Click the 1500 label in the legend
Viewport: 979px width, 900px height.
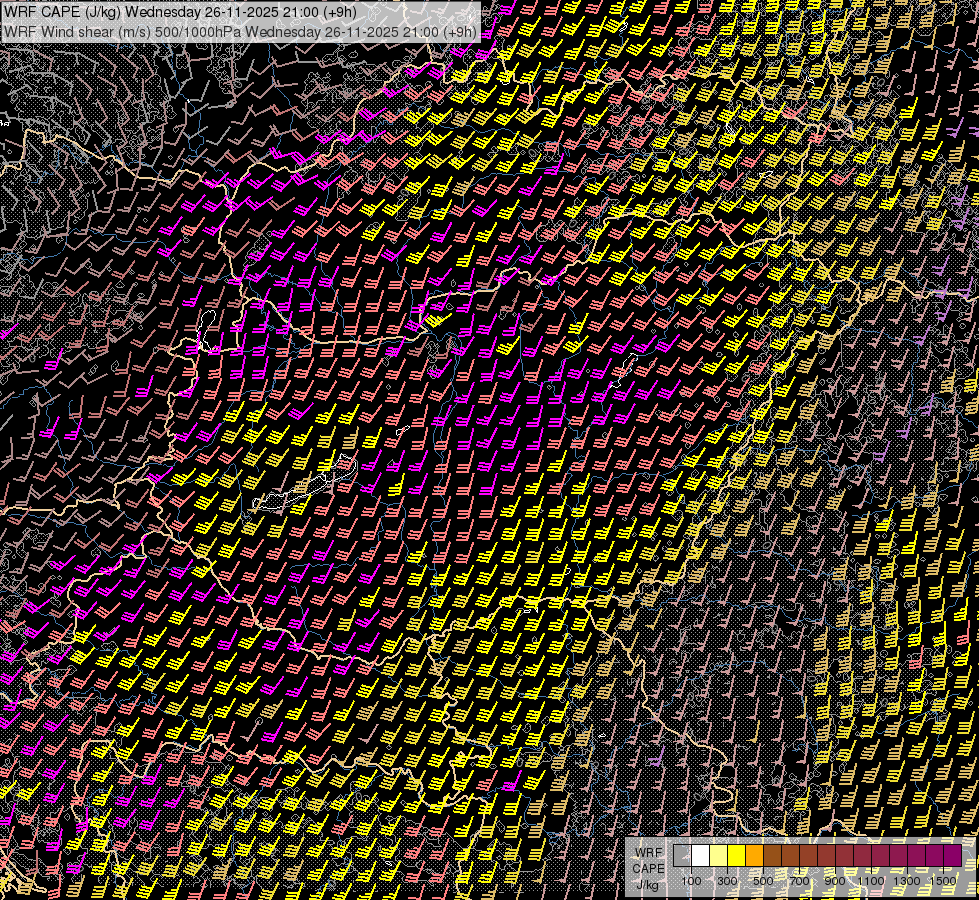click(943, 880)
